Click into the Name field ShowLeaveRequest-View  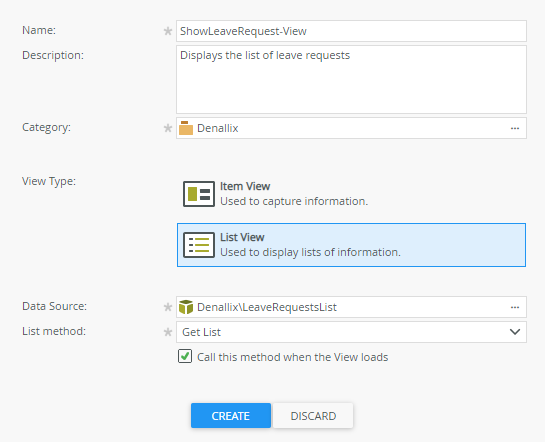click(351, 31)
